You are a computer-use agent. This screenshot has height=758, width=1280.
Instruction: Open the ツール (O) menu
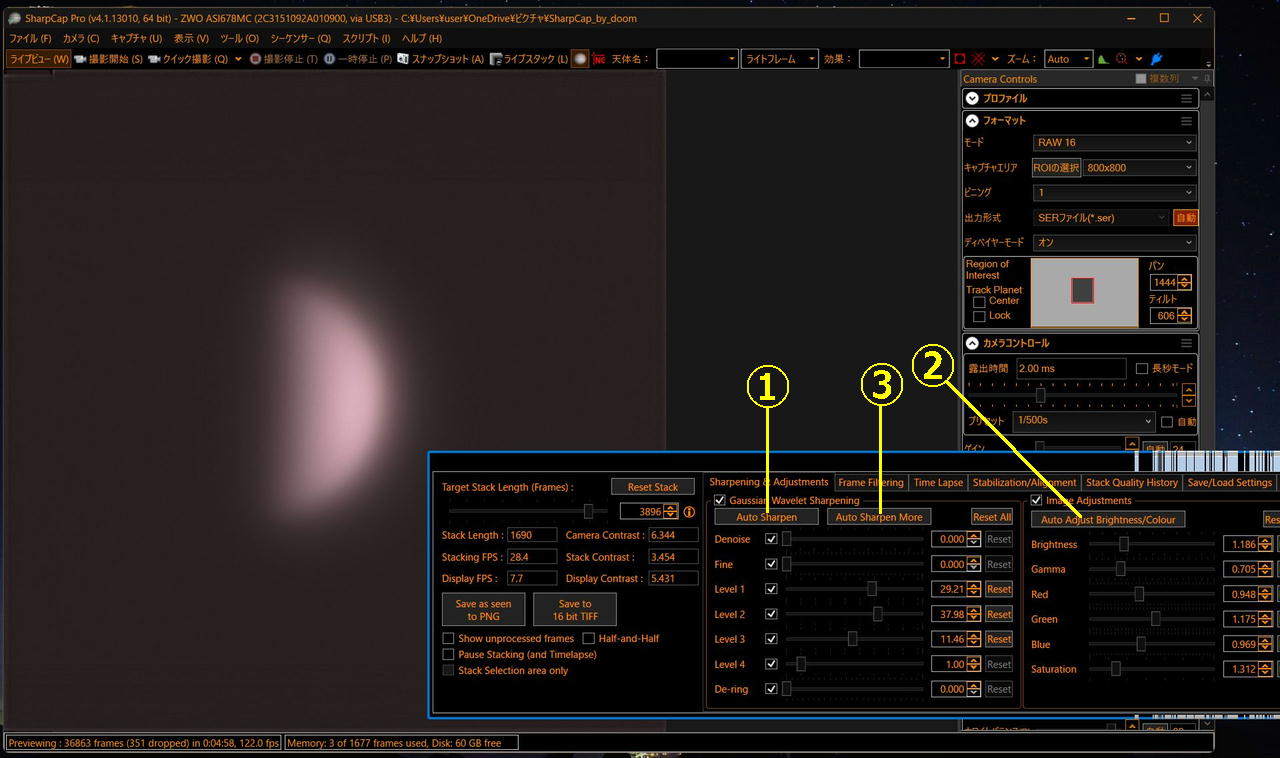pyautogui.click(x=239, y=38)
